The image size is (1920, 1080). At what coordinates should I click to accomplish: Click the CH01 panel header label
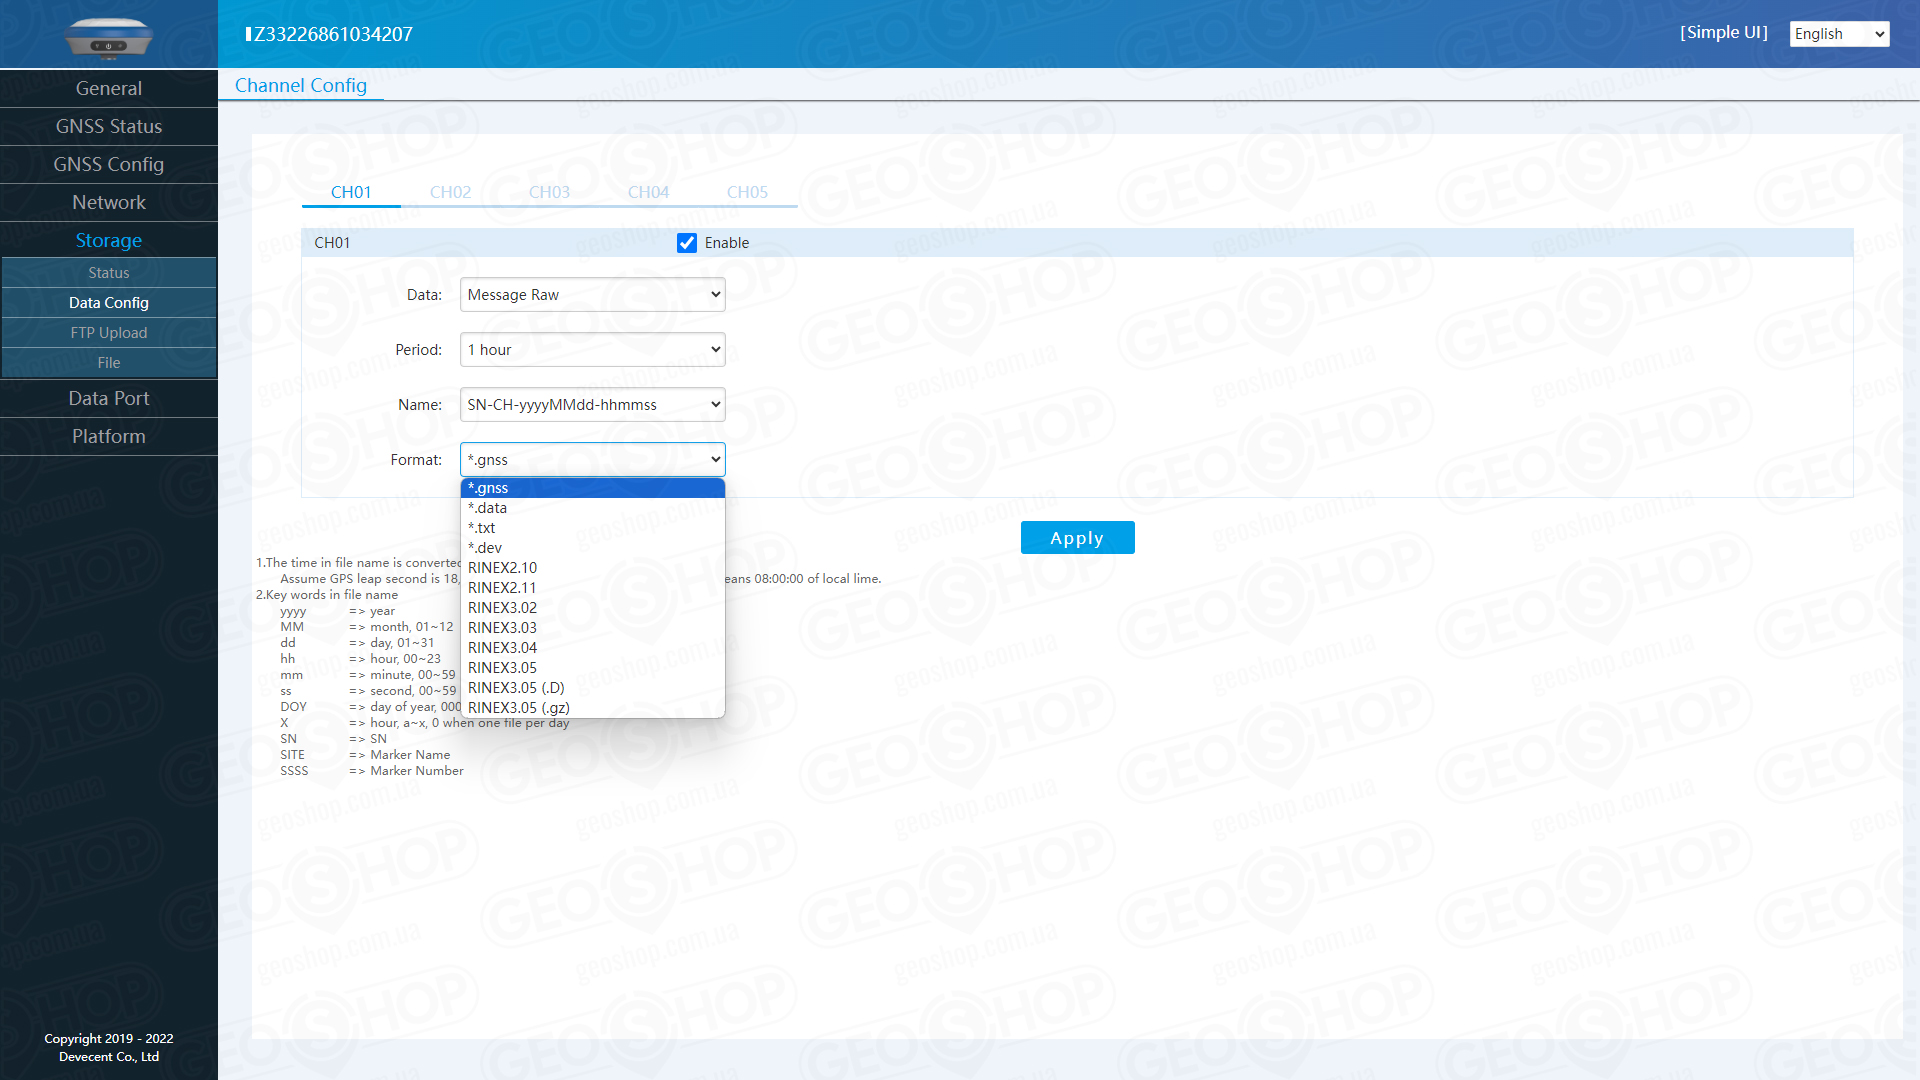point(332,243)
